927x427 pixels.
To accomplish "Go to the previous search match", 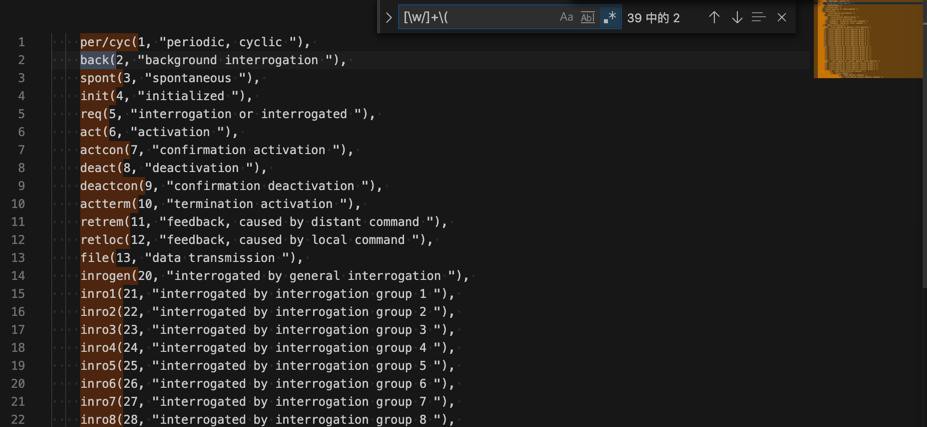I will point(714,17).
